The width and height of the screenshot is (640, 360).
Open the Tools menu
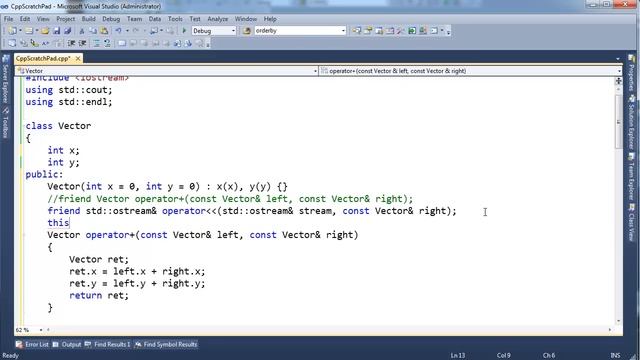[175, 19]
